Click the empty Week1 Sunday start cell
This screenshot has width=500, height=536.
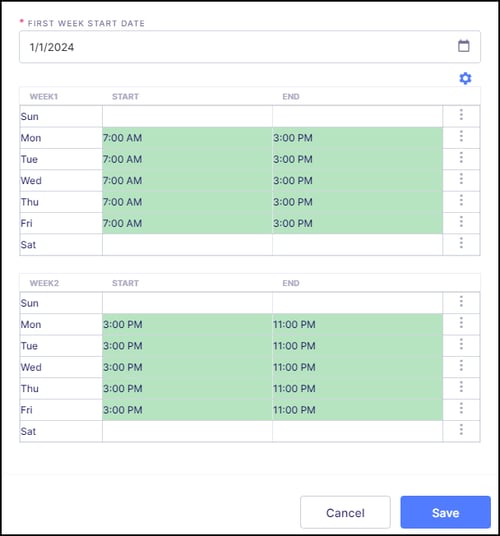(x=187, y=117)
